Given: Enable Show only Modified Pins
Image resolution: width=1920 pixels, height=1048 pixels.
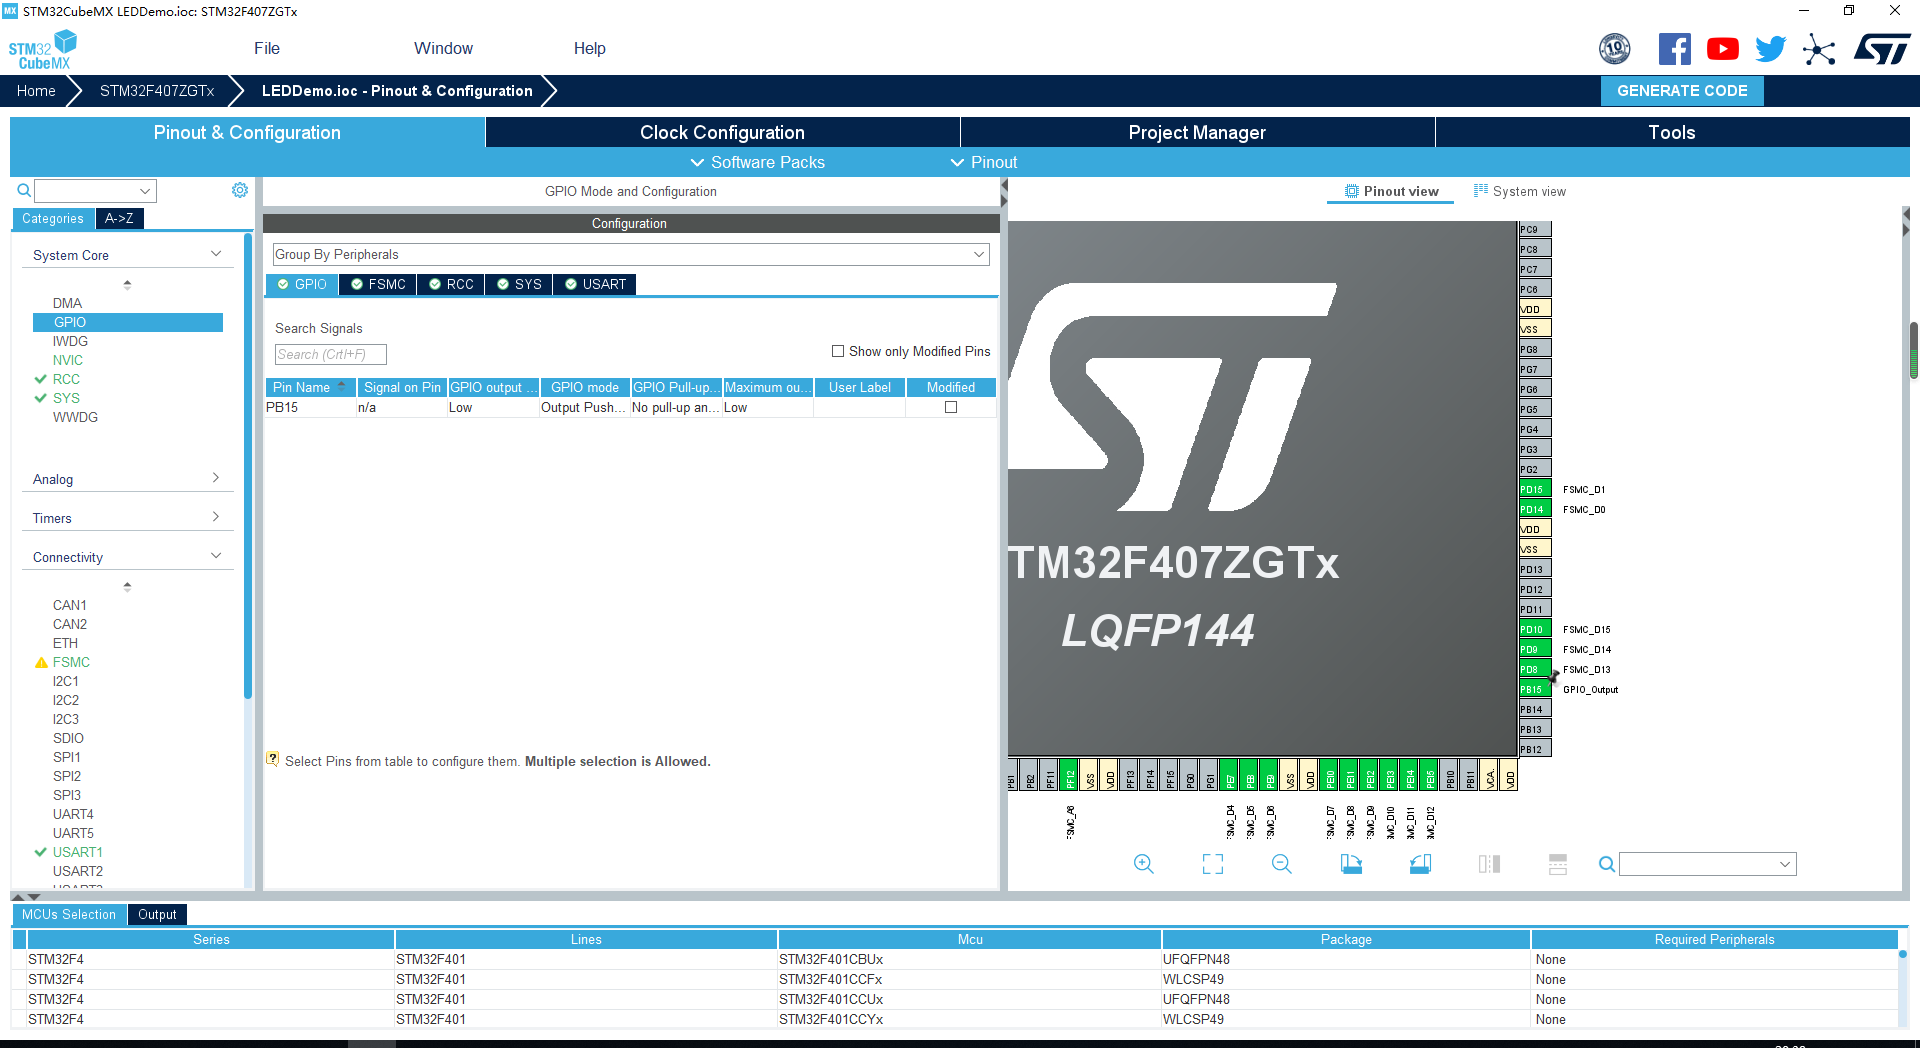Looking at the screenshot, I should click(x=838, y=351).
